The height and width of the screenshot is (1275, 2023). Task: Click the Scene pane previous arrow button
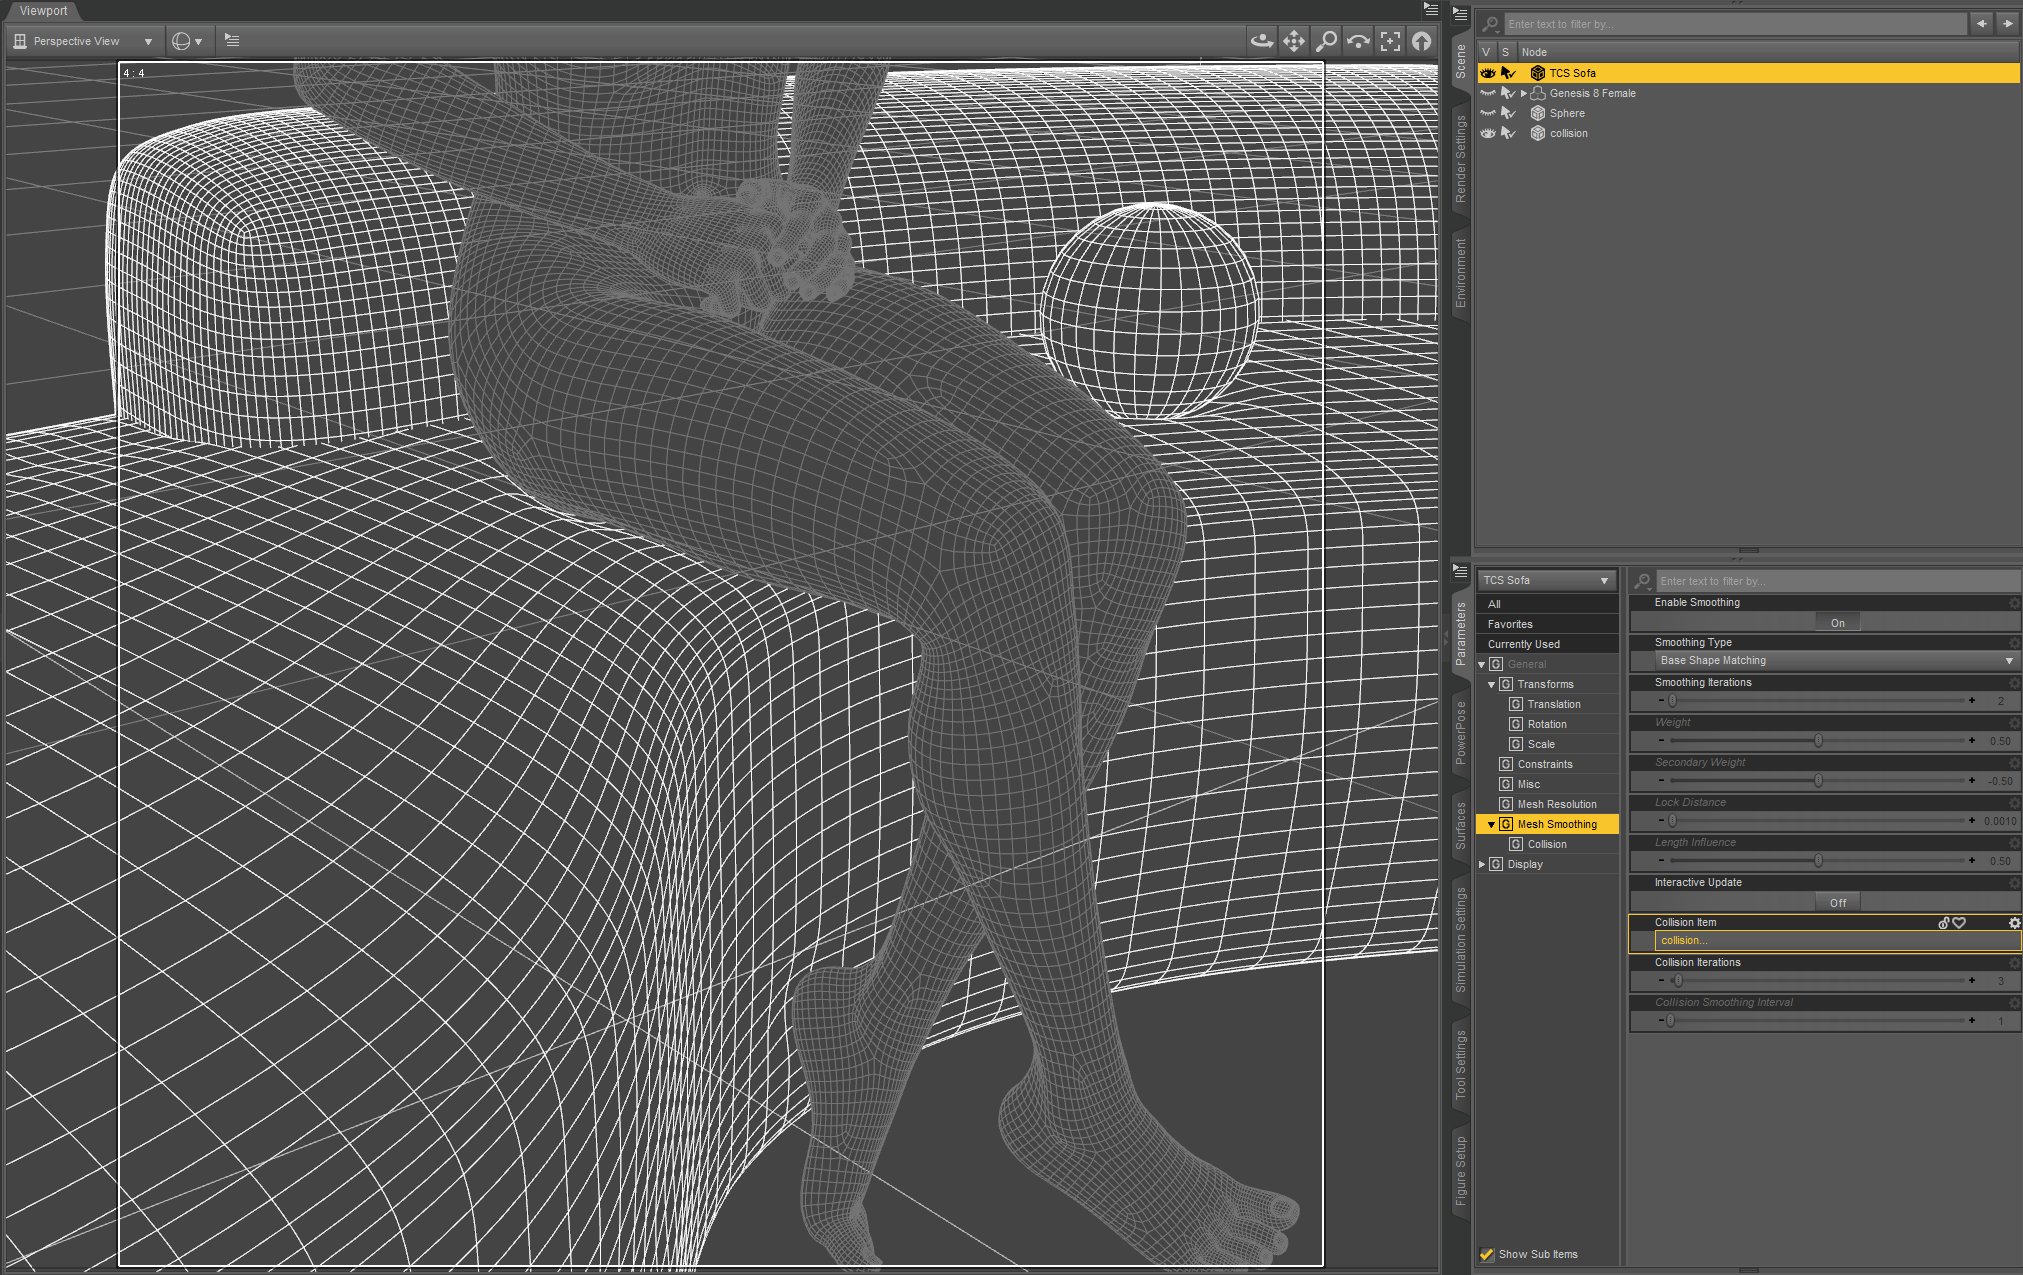point(1981,24)
